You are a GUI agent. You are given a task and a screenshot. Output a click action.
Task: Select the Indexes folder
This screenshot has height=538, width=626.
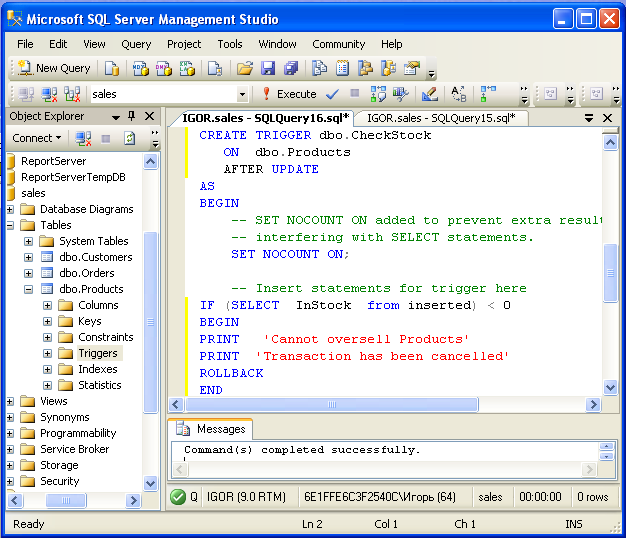pos(98,369)
